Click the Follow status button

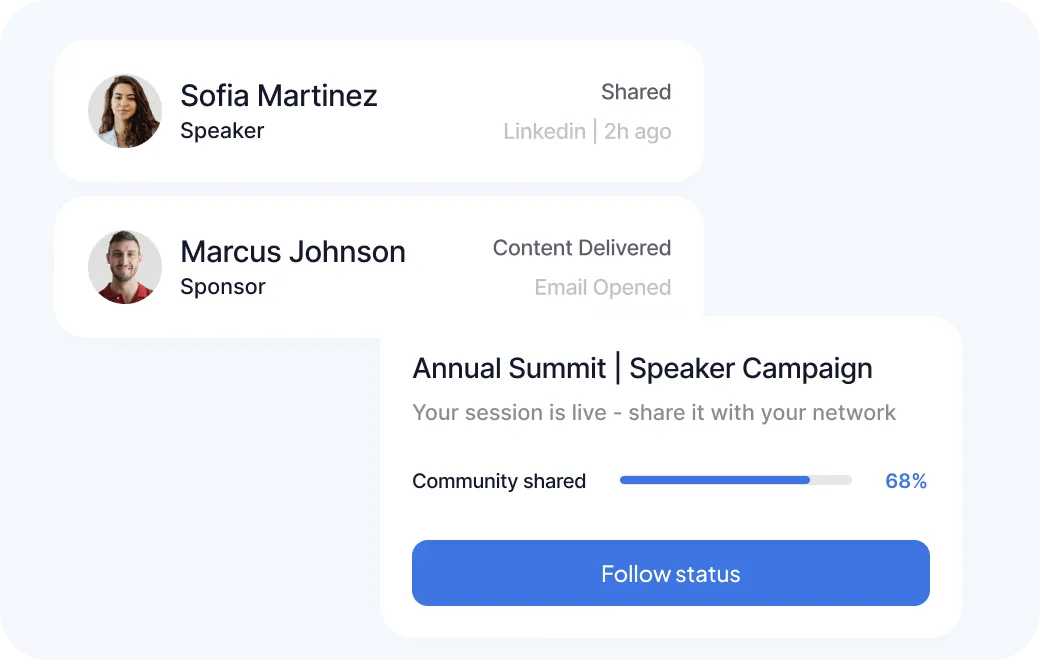(671, 573)
